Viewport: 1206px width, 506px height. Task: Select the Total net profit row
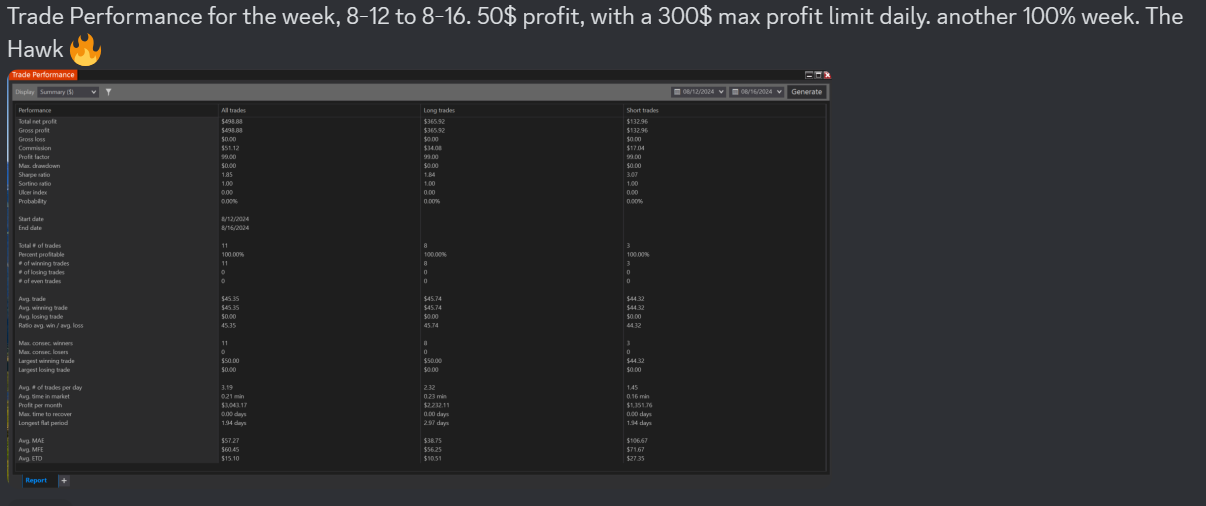tap(421, 121)
